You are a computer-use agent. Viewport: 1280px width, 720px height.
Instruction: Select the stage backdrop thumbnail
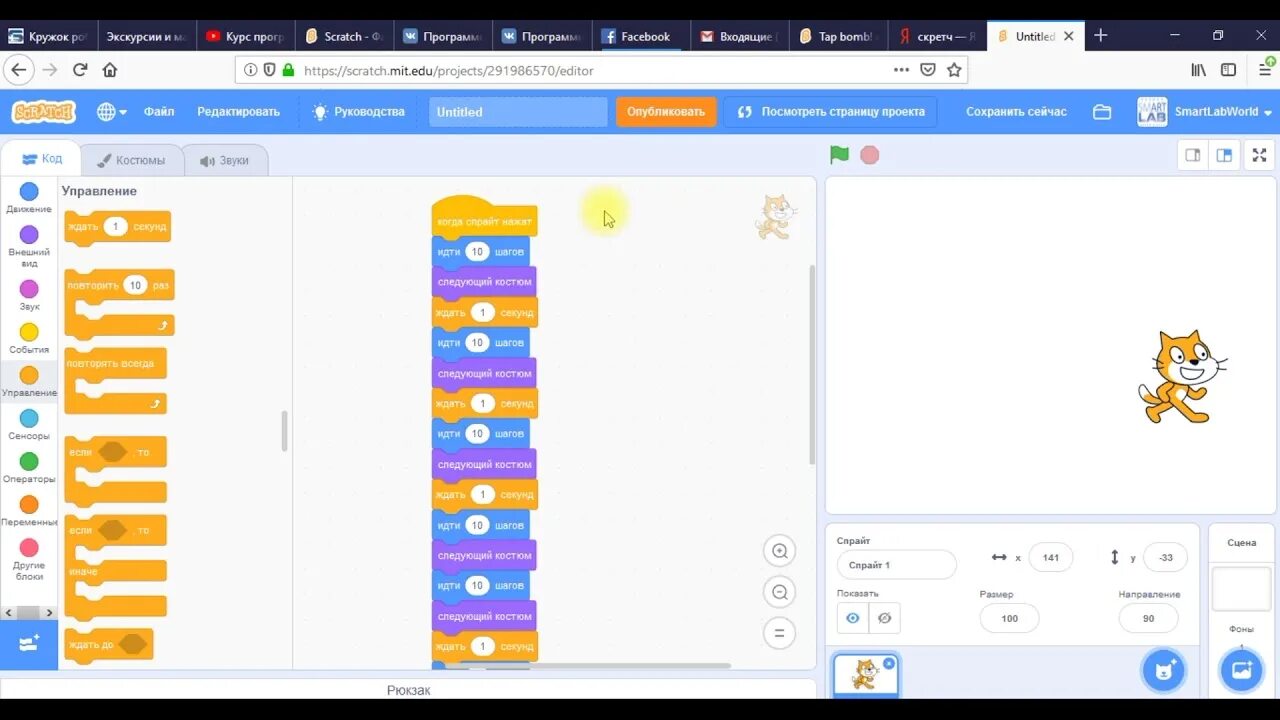coord(1241,588)
